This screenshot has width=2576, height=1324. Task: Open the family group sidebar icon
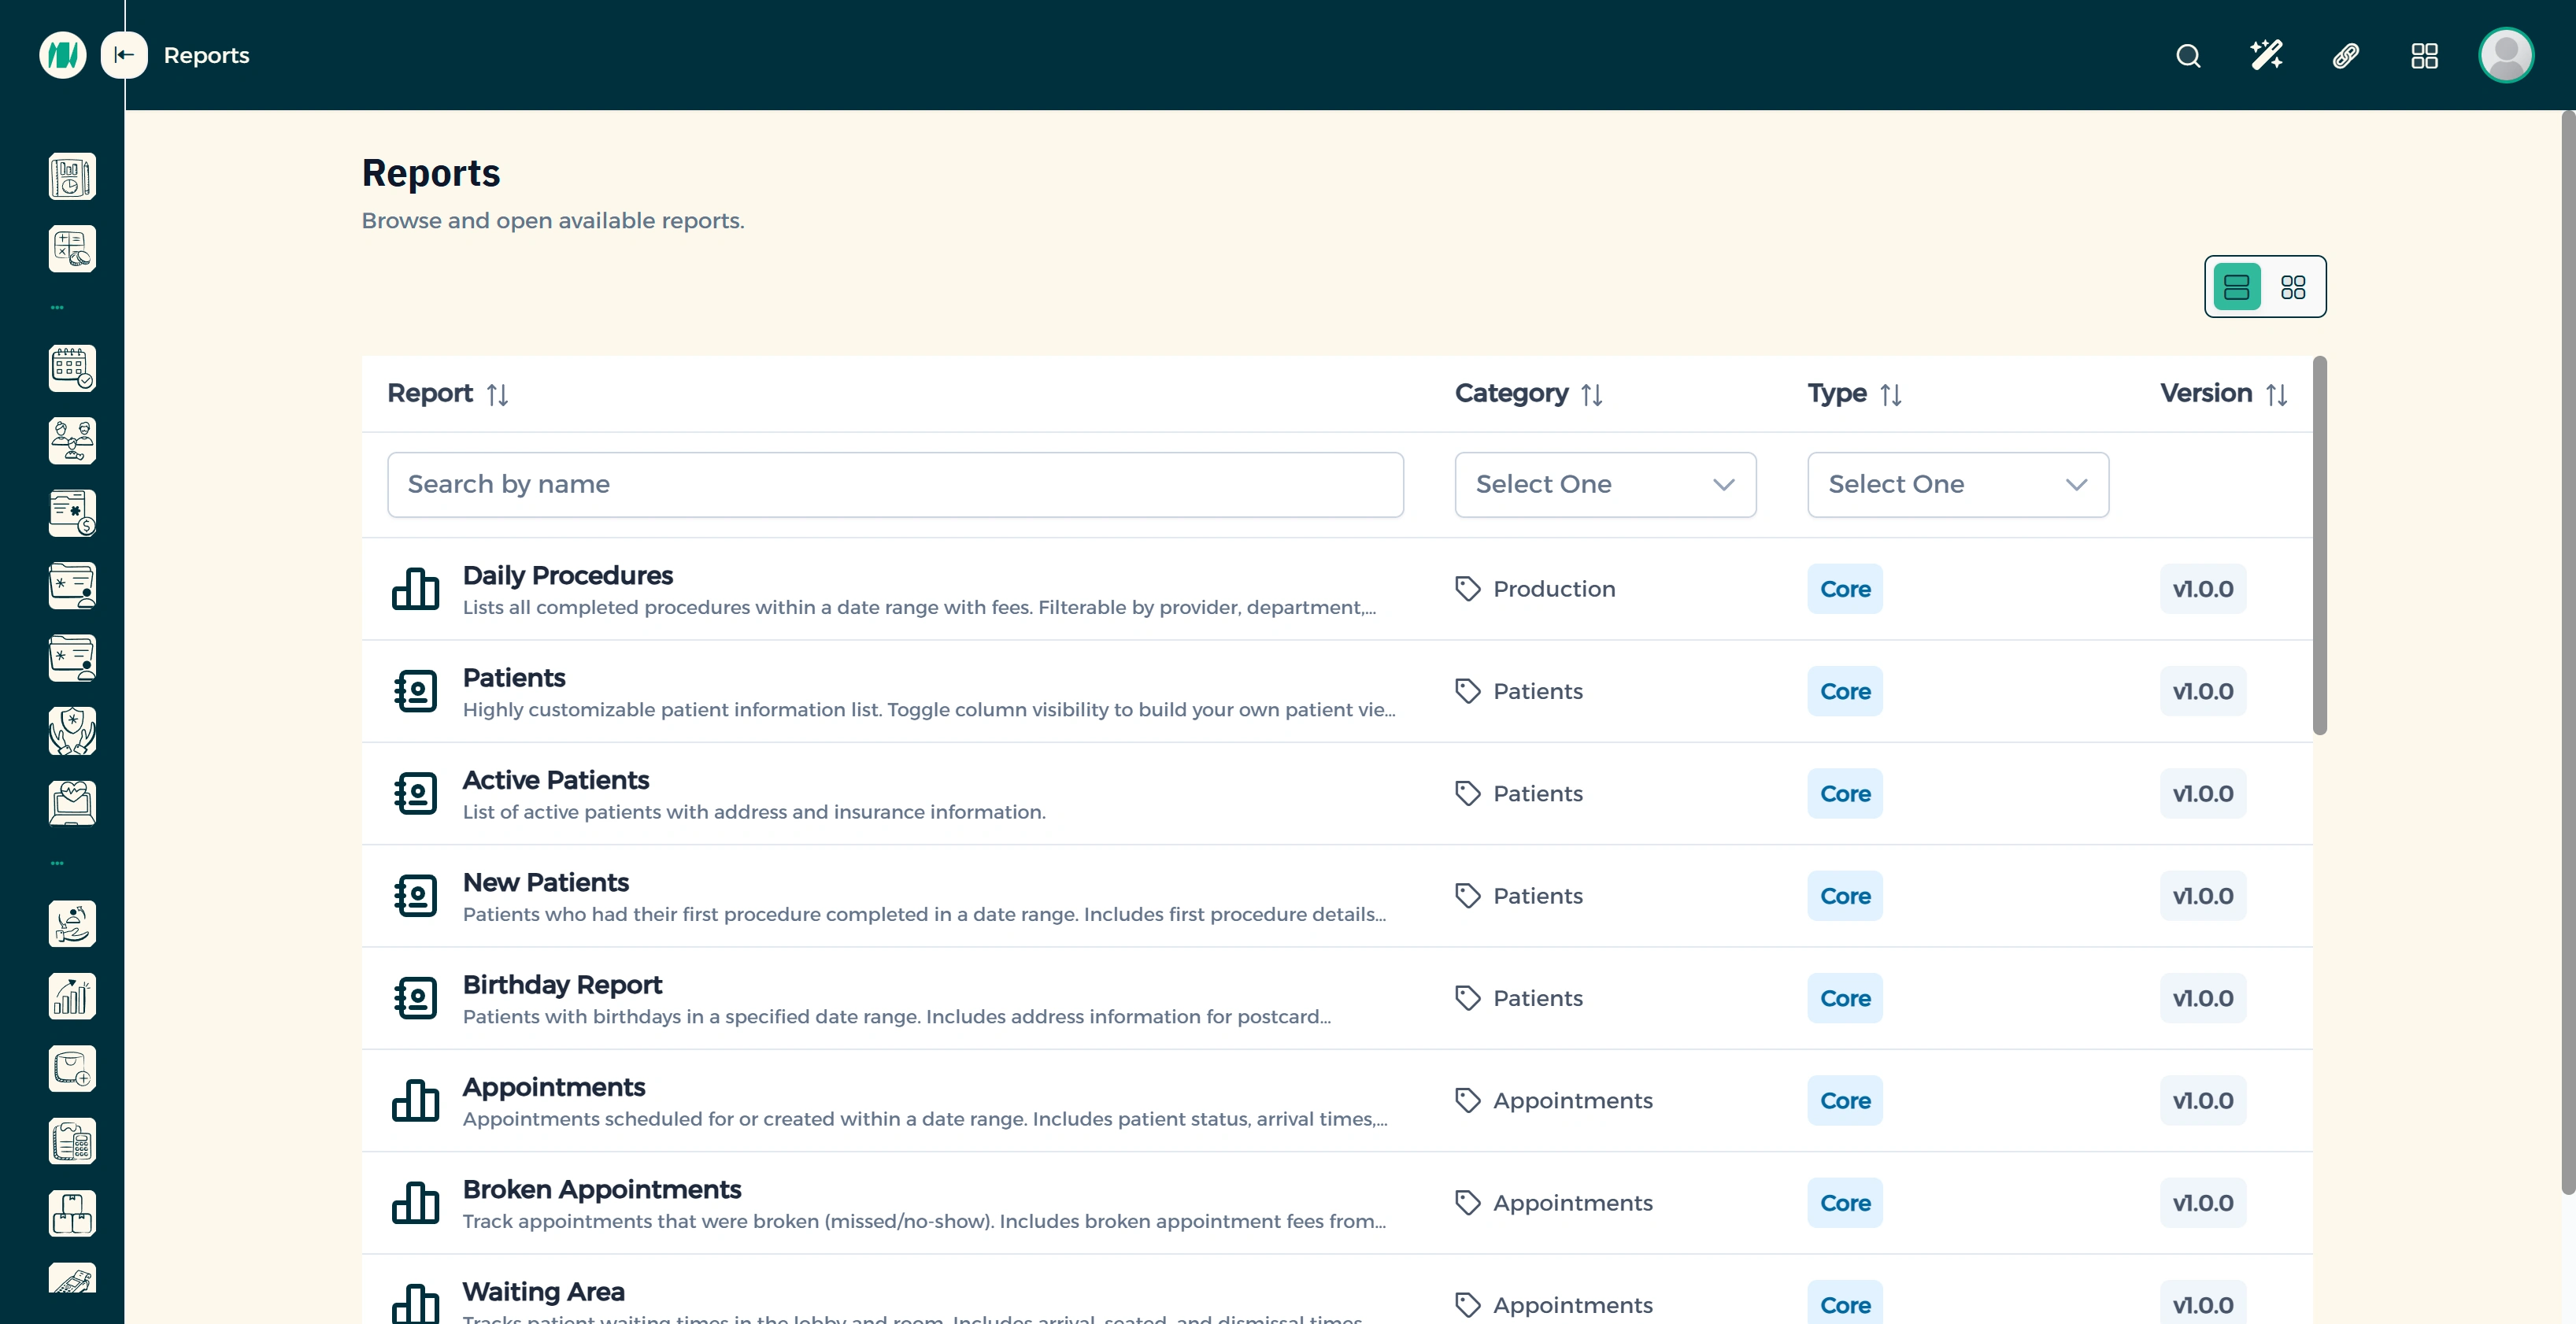[x=72, y=440]
